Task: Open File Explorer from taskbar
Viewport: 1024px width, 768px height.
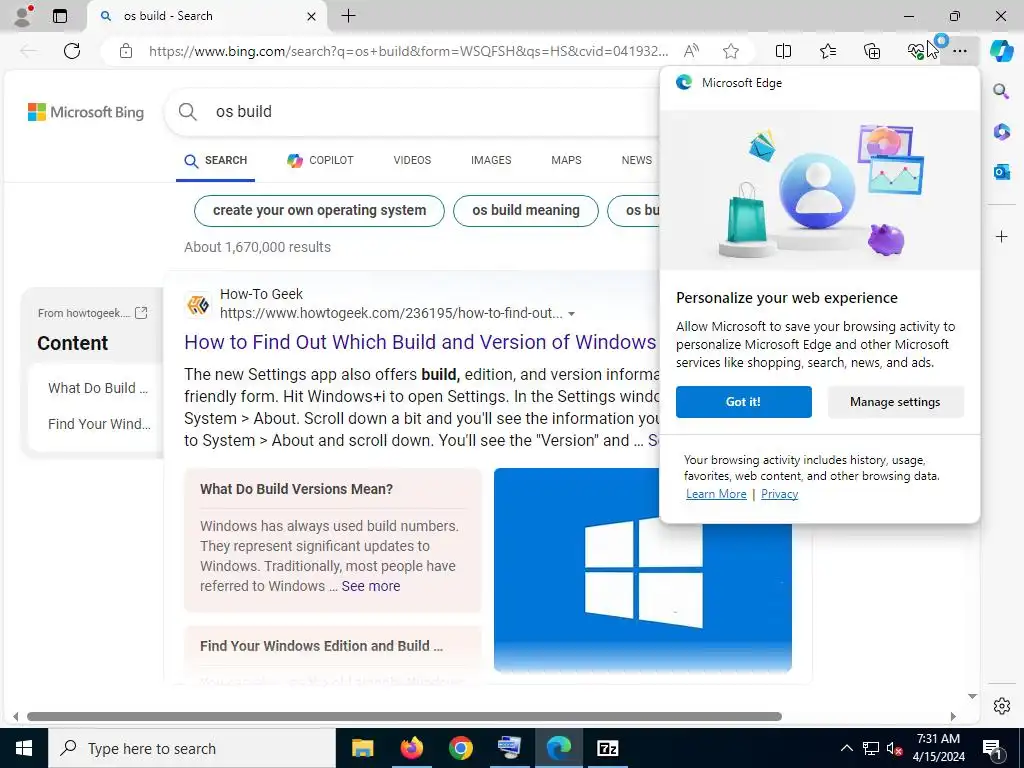Action: tap(362, 748)
